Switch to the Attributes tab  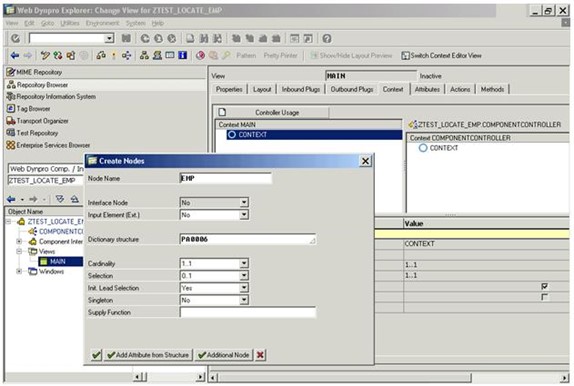tap(427, 89)
